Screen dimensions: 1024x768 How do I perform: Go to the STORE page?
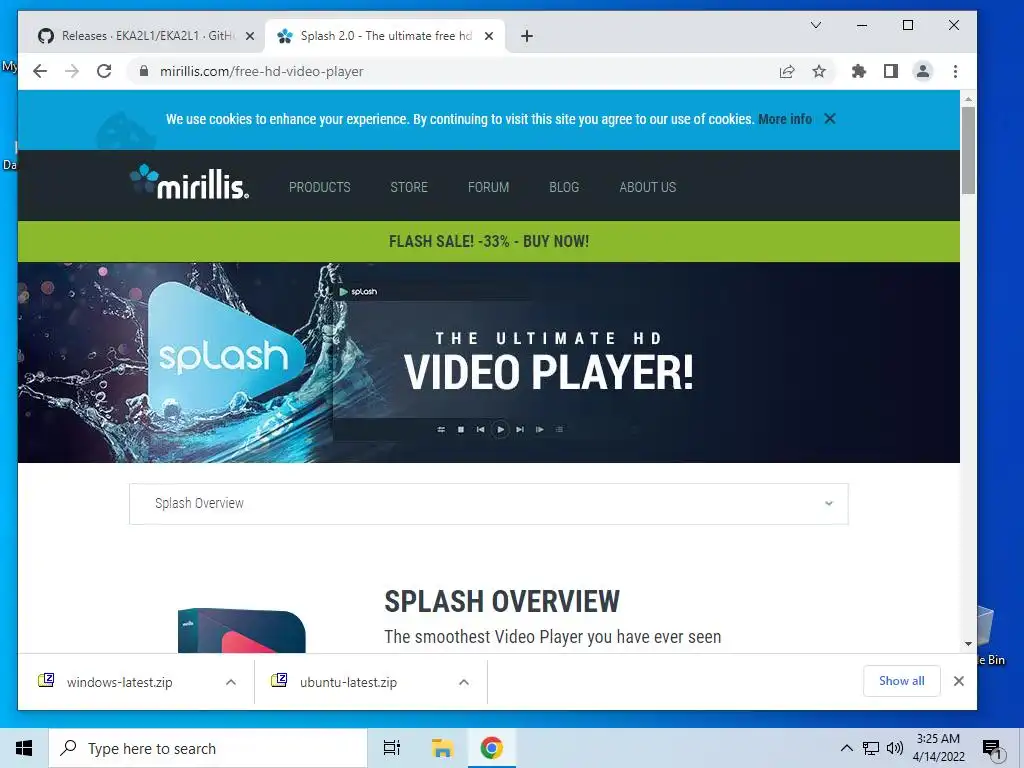tap(409, 187)
